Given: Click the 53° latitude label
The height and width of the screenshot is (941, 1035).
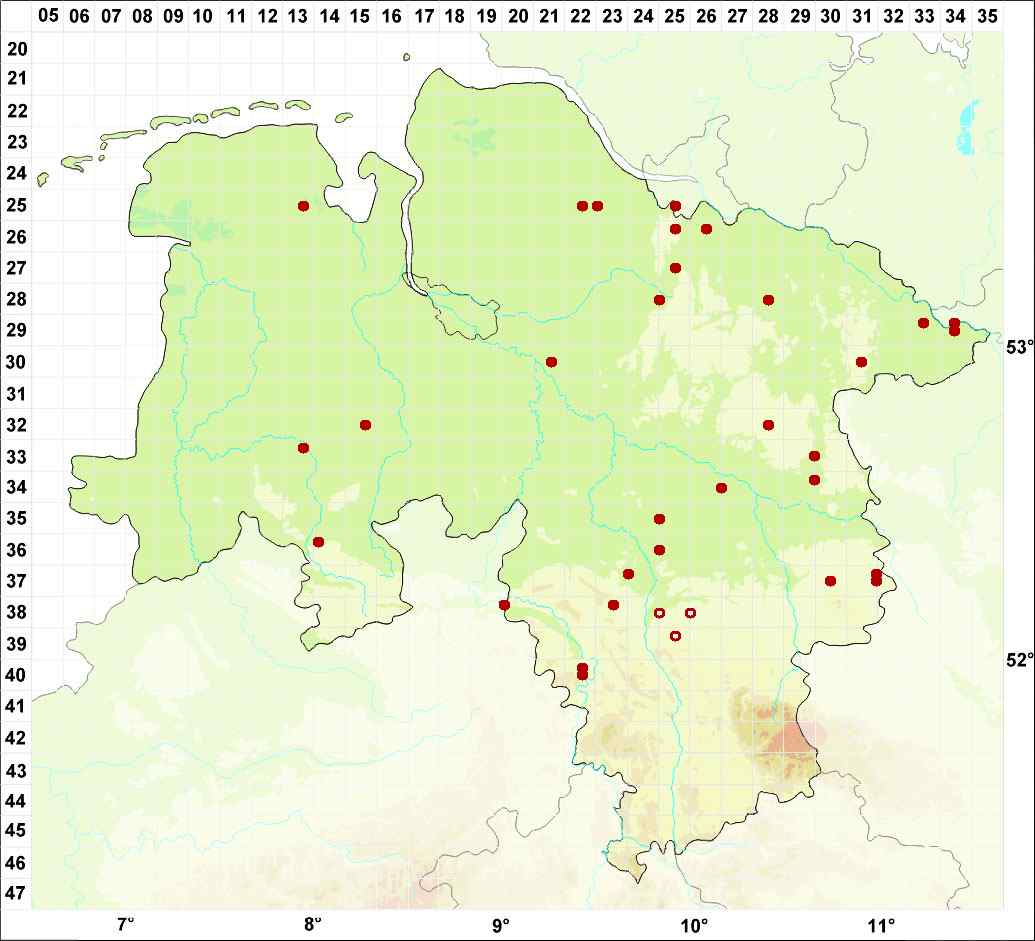Looking at the screenshot, I should tap(1018, 347).
